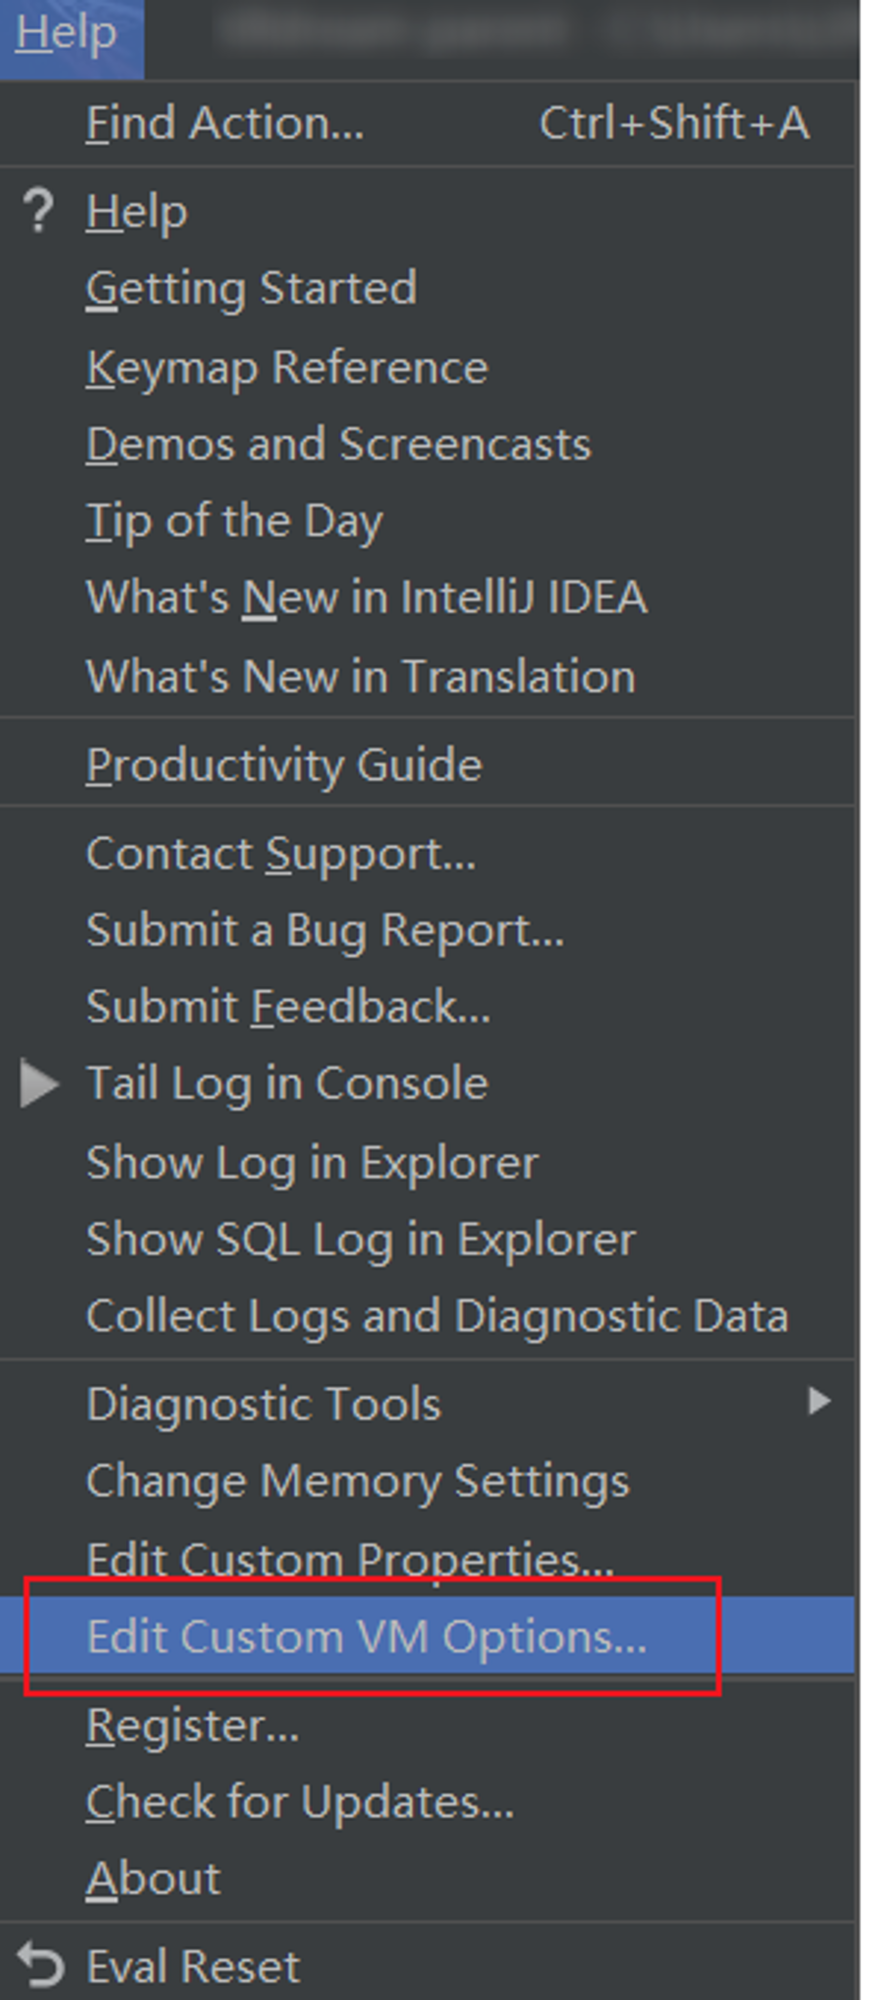Click the Eval Reset undo arrow icon
This screenshot has width=869, height=2000.
tap(42, 1966)
